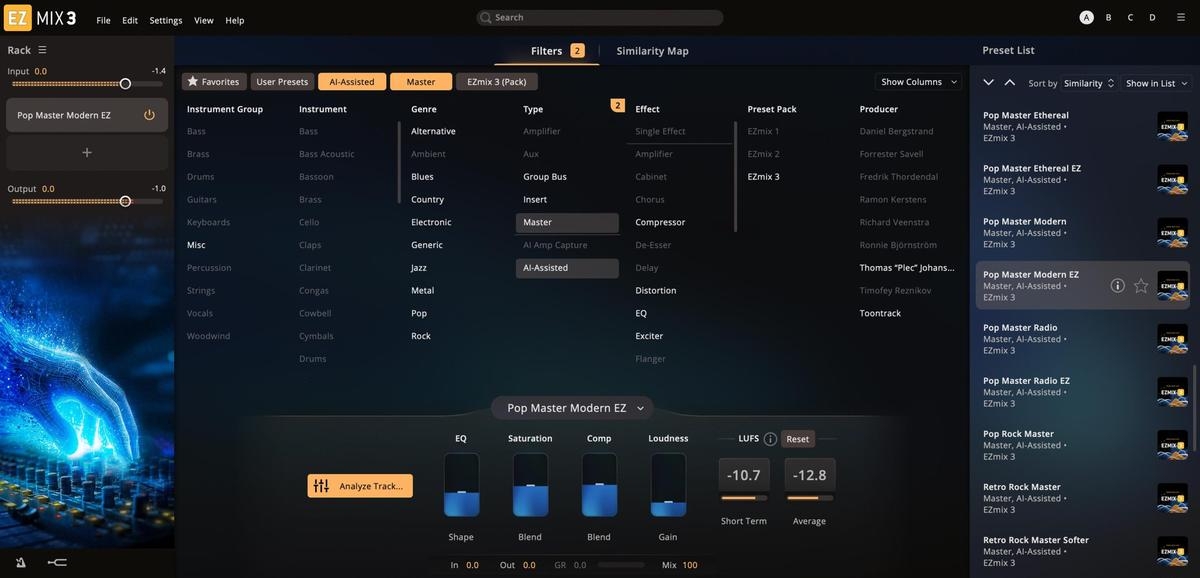Image resolution: width=1200 pixels, height=578 pixels.
Task: Show info for Pop Master Modern EZ preset
Action: point(1118,286)
